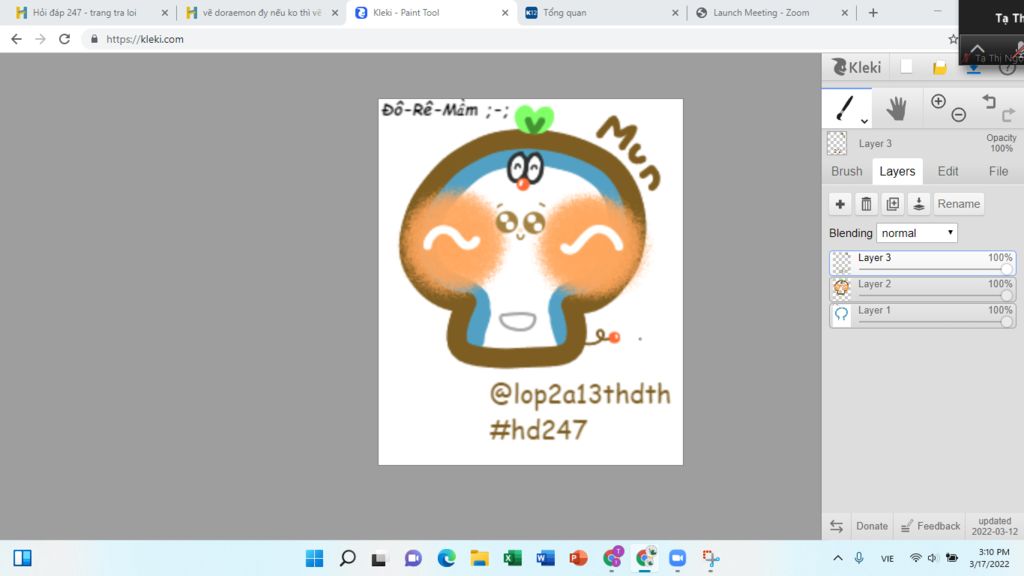Open Microsoft Edge from the taskbar

[x=447, y=558]
